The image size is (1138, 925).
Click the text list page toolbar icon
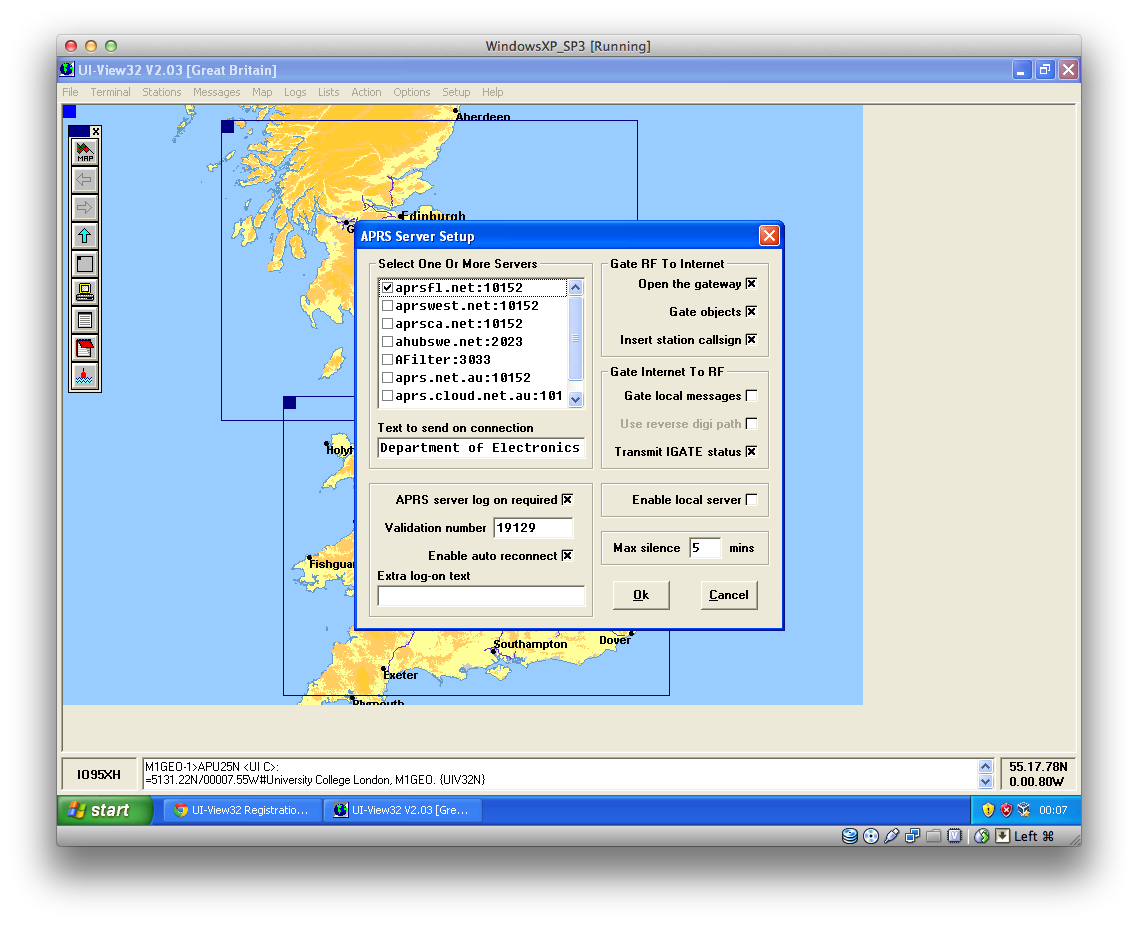tap(85, 320)
